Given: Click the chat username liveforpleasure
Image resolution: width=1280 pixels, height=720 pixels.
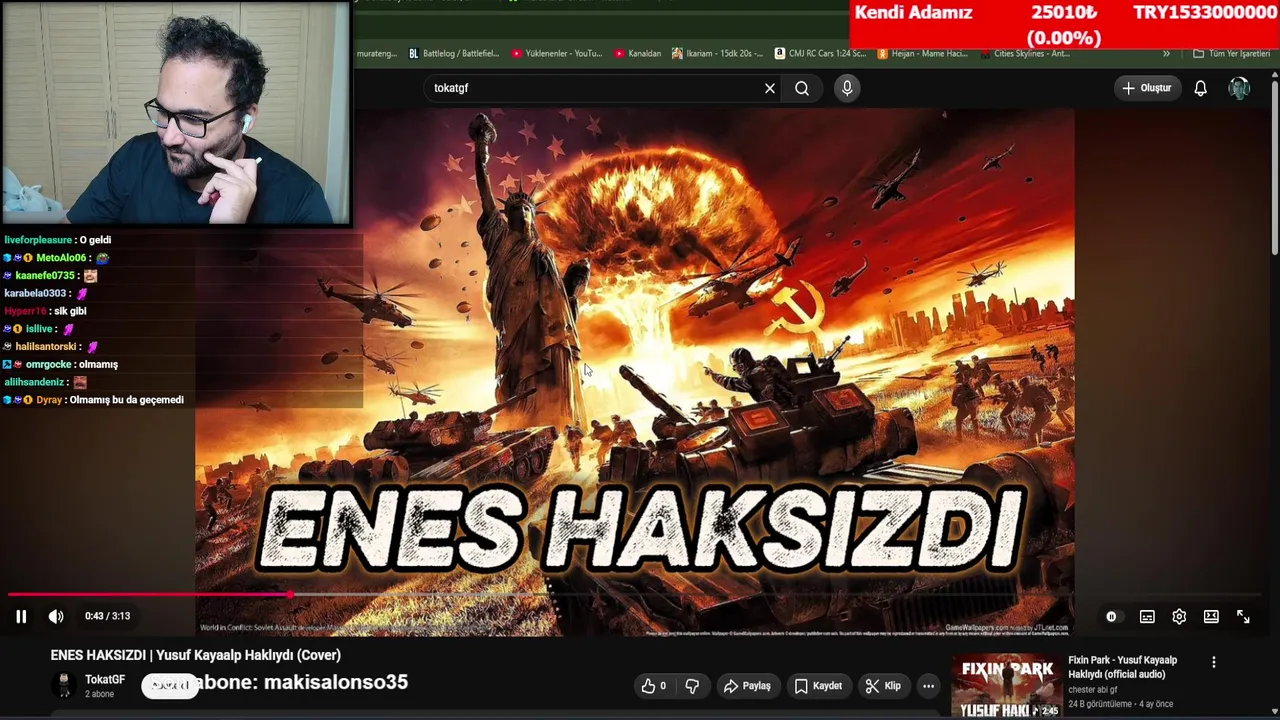Looking at the screenshot, I should (x=38, y=240).
